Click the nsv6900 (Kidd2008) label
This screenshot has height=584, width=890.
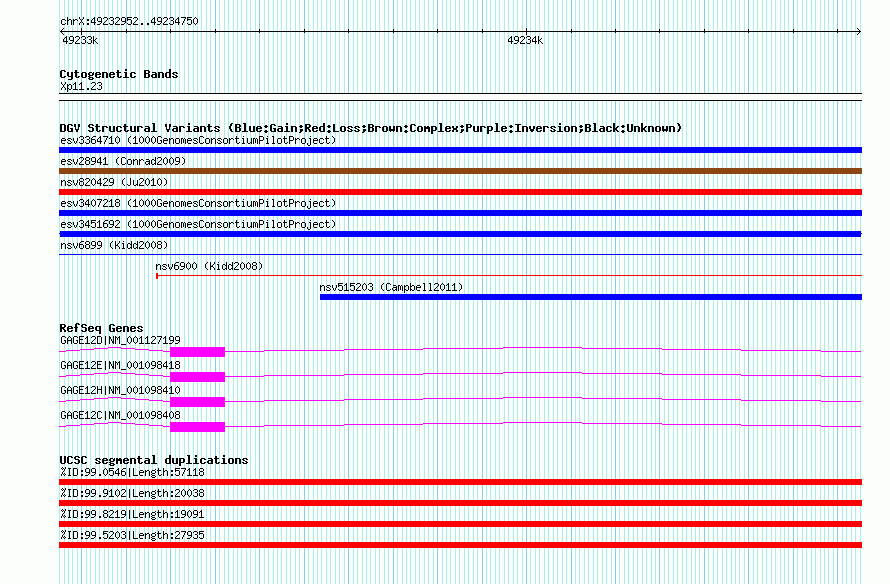click(x=209, y=266)
